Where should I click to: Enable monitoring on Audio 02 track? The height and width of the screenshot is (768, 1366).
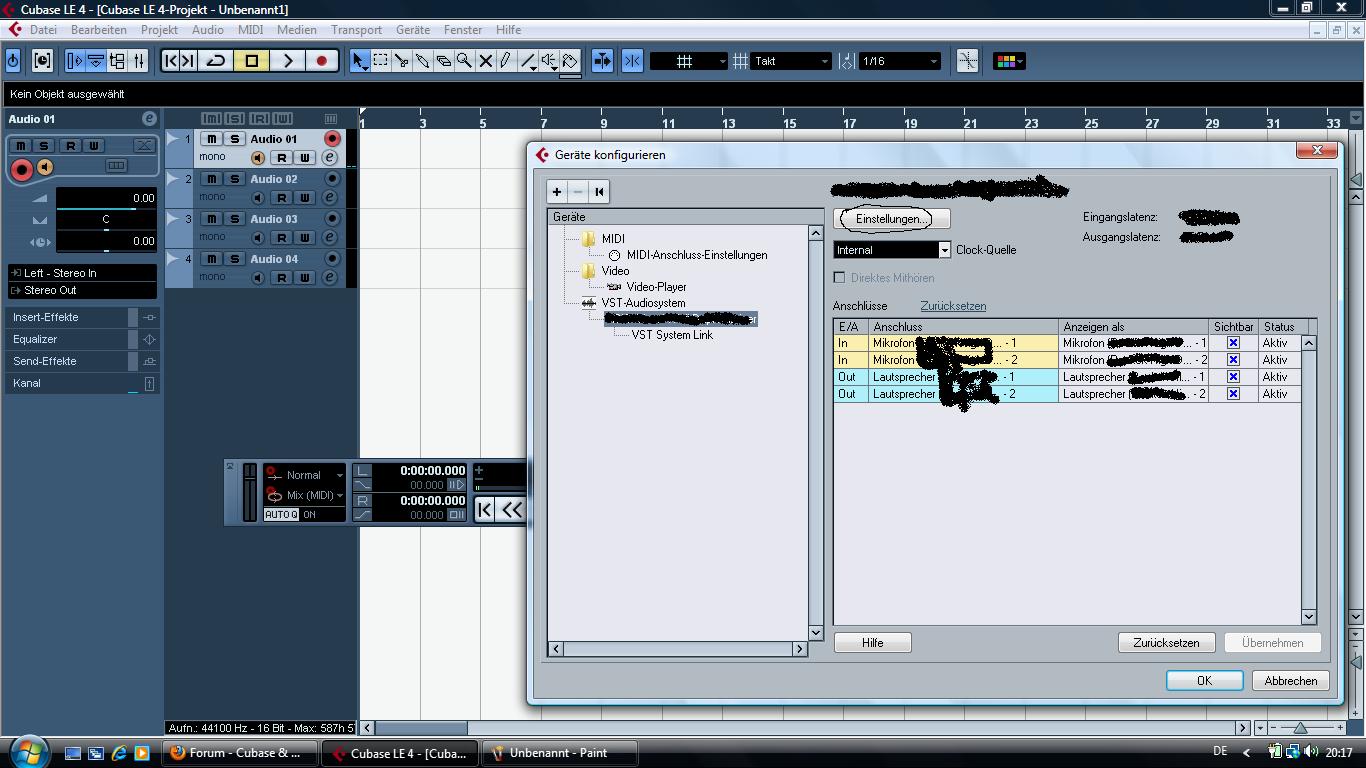(258, 198)
